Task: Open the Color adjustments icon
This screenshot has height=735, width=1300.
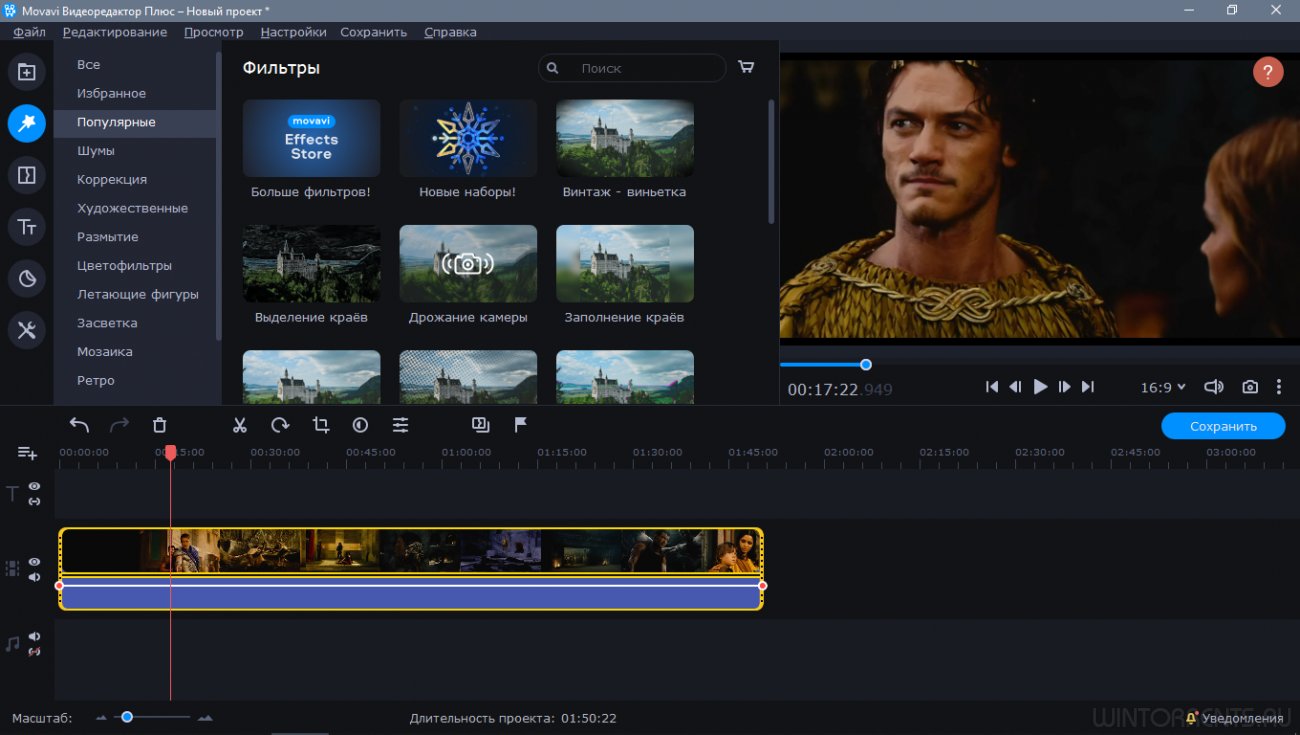Action: click(x=360, y=425)
